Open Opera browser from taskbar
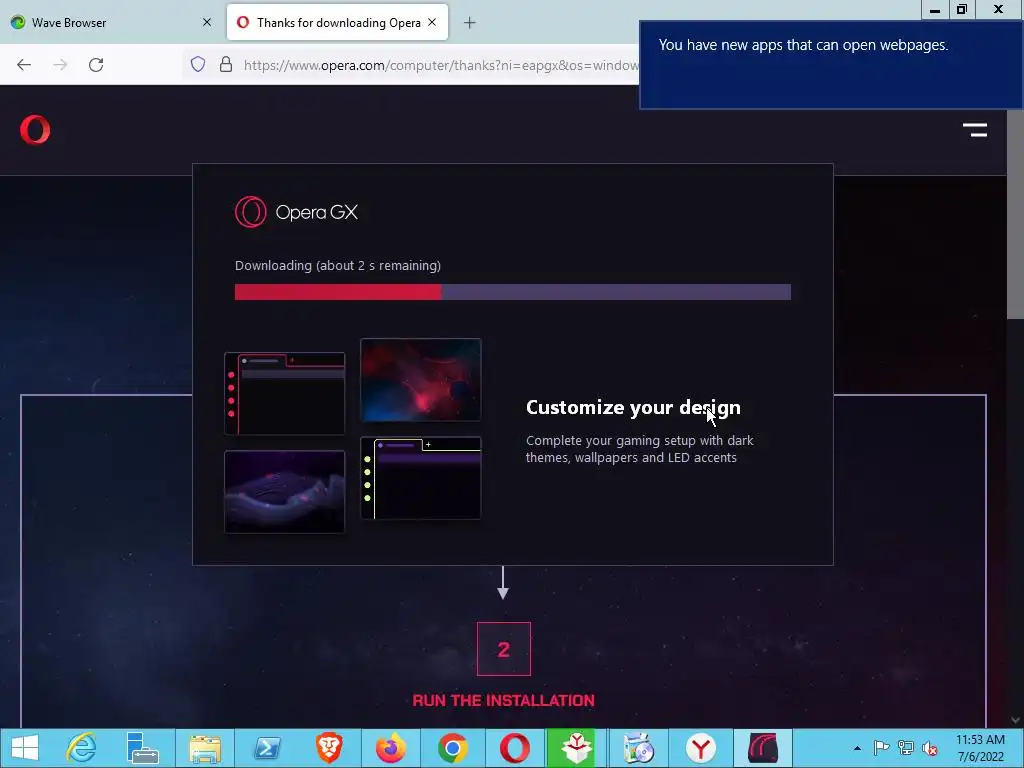The width and height of the screenshot is (1024, 768). [x=515, y=748]
